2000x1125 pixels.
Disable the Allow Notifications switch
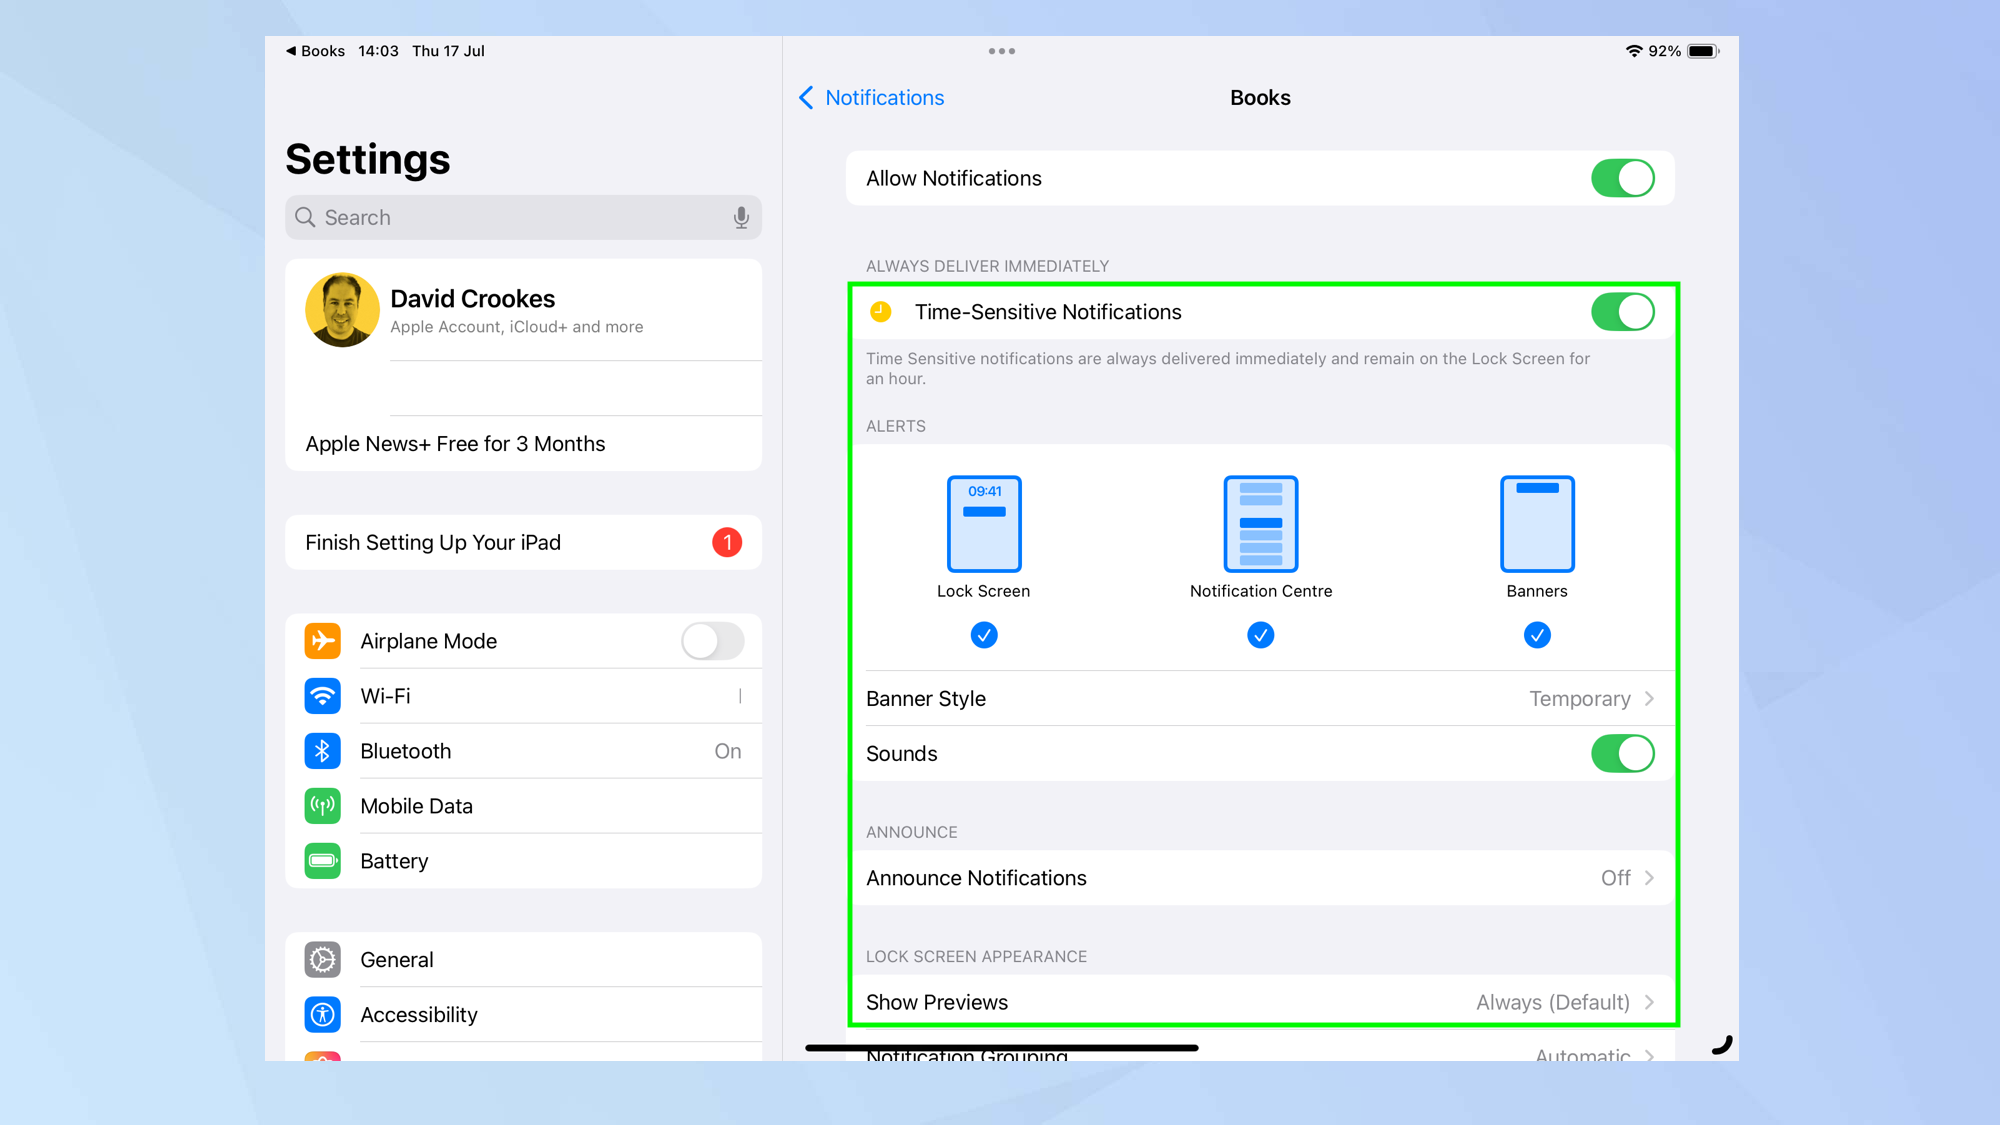pos(1622,178)
